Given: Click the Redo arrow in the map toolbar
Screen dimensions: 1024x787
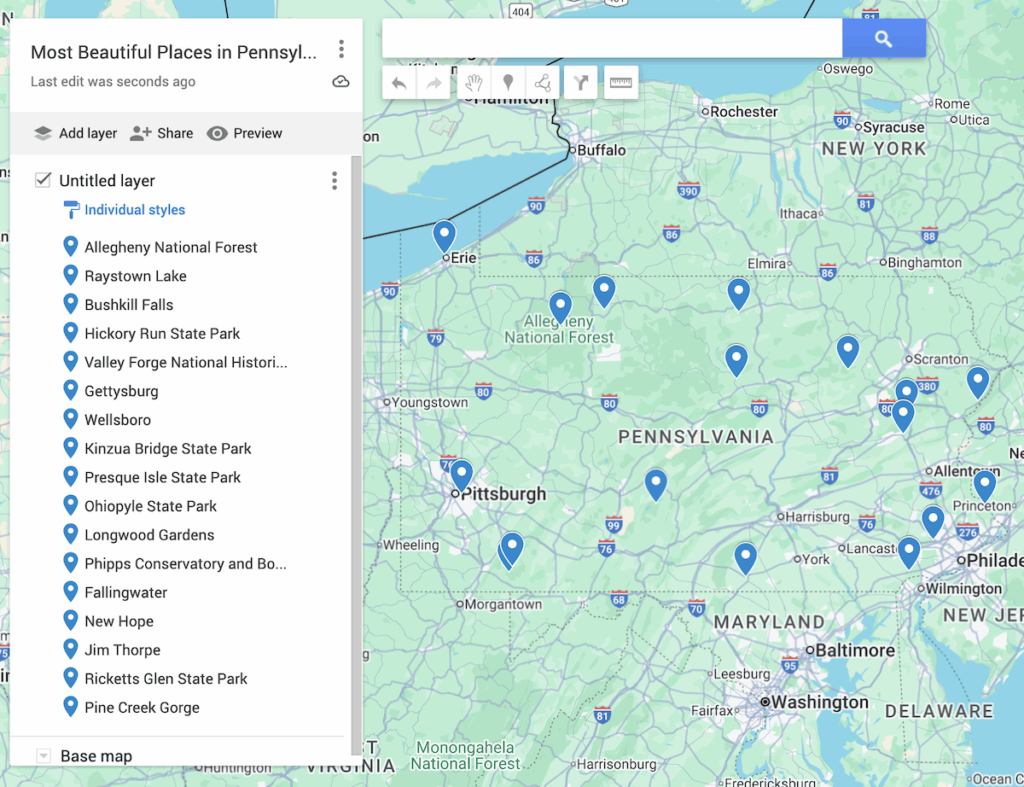Looking at the screenshot, I should [434, 83].
